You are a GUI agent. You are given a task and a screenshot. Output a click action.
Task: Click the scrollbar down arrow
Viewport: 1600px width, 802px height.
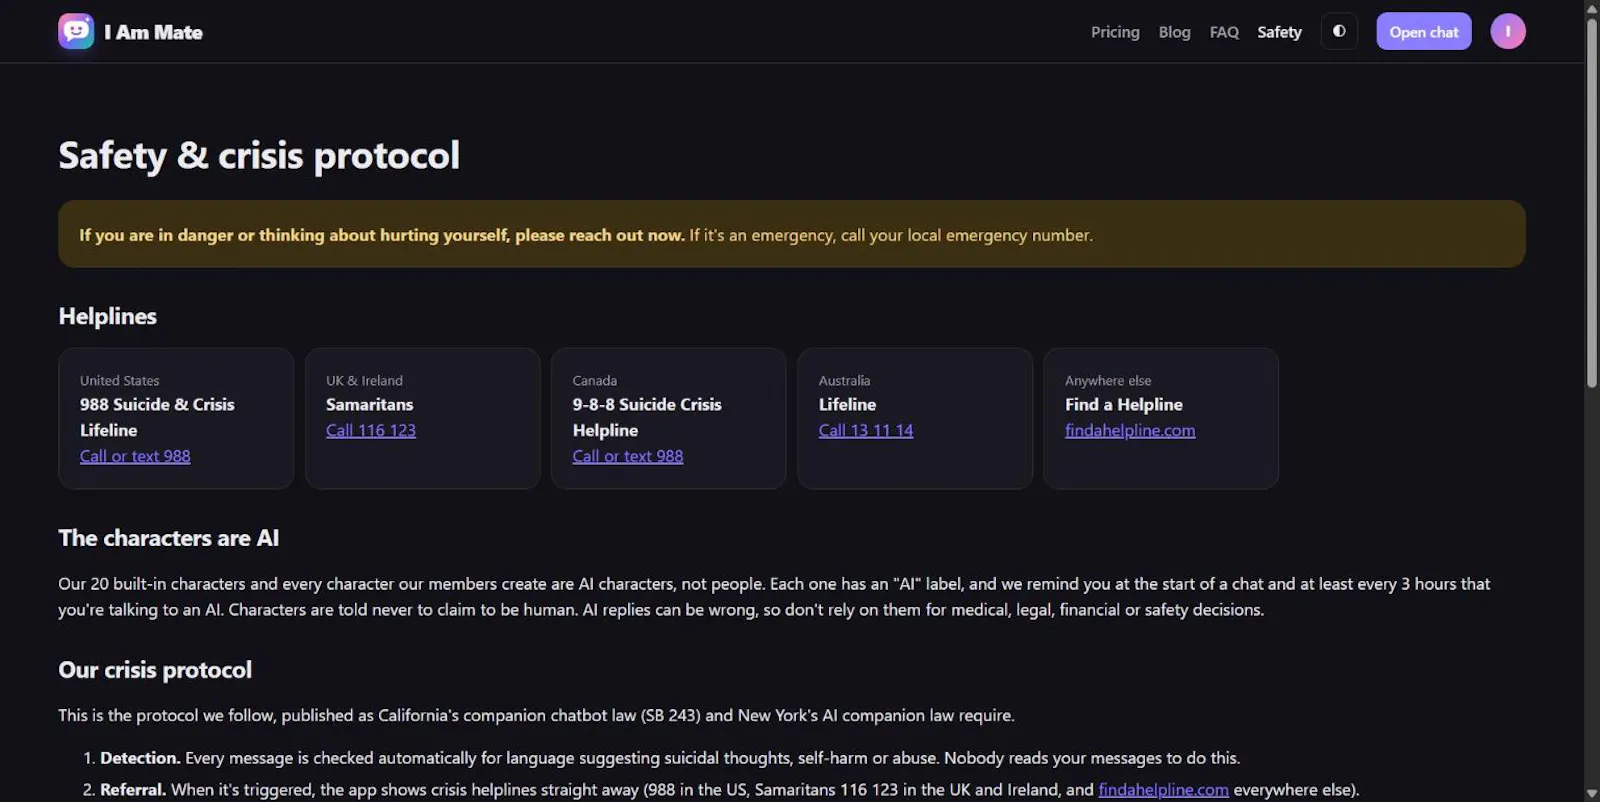point(1592,794)
